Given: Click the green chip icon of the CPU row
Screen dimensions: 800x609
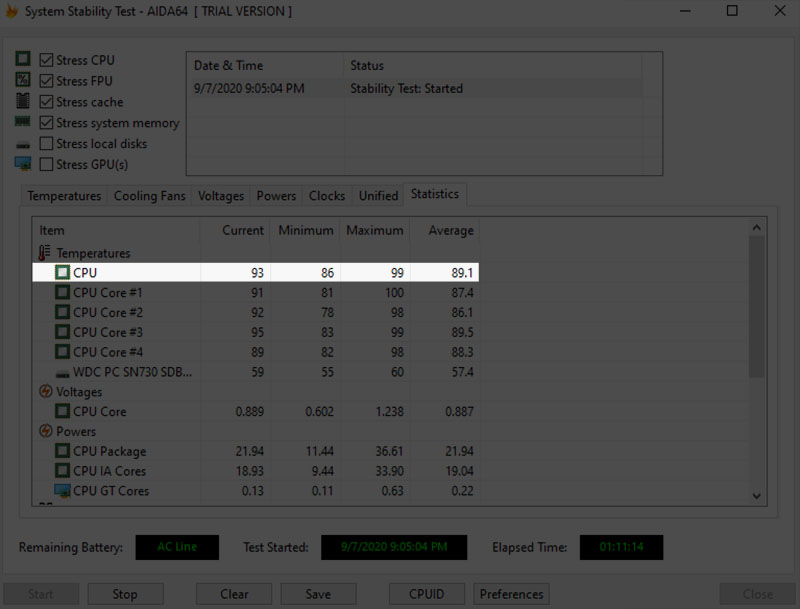Looking at the screenshot, I should (x=62, y=272).
